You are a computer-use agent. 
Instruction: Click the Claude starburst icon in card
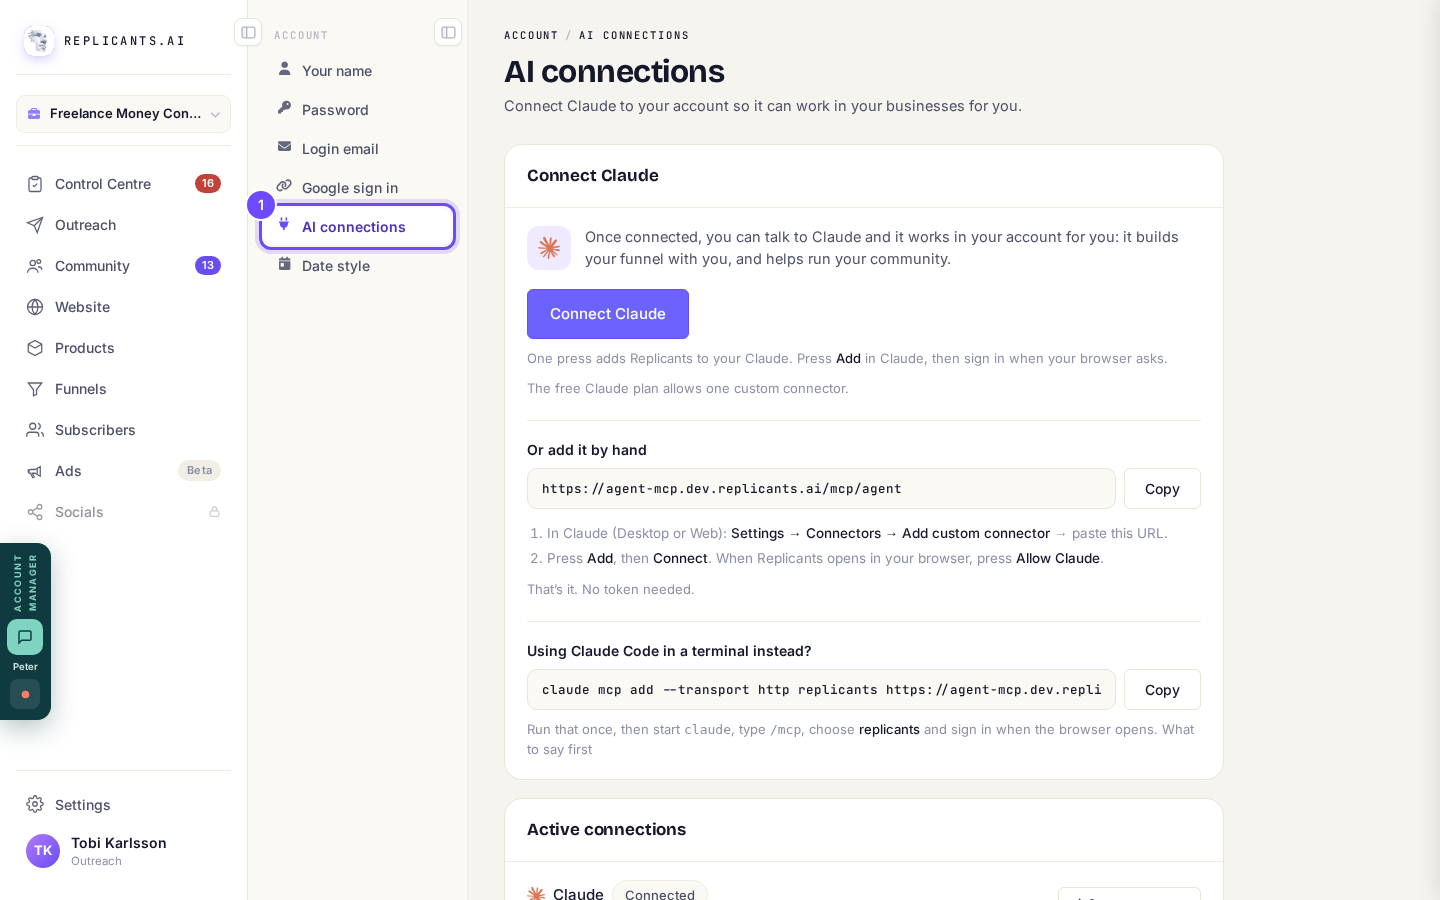click(x=549, y=248)
